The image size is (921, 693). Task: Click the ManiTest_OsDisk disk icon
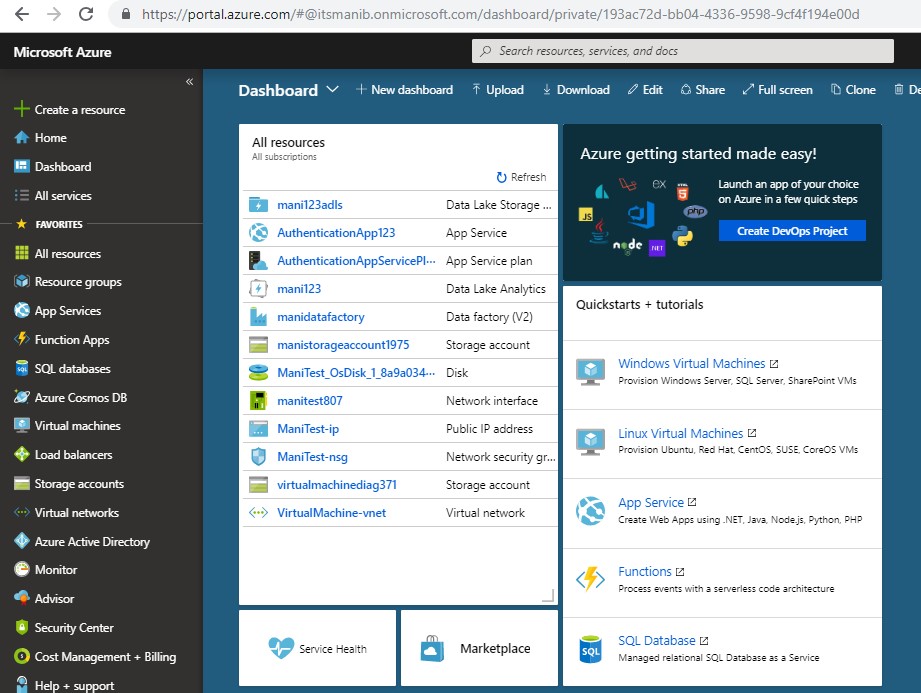point(258,373)
